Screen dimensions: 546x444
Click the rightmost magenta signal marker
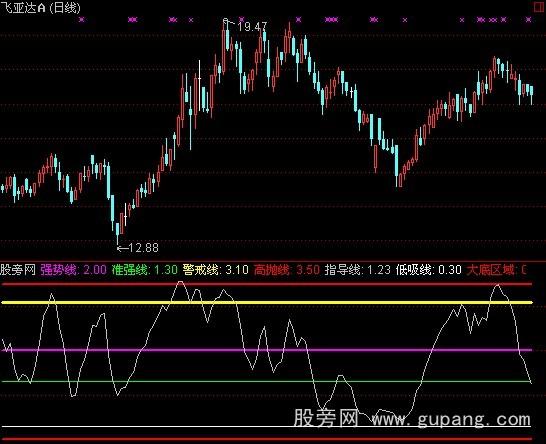pos(529,20)
